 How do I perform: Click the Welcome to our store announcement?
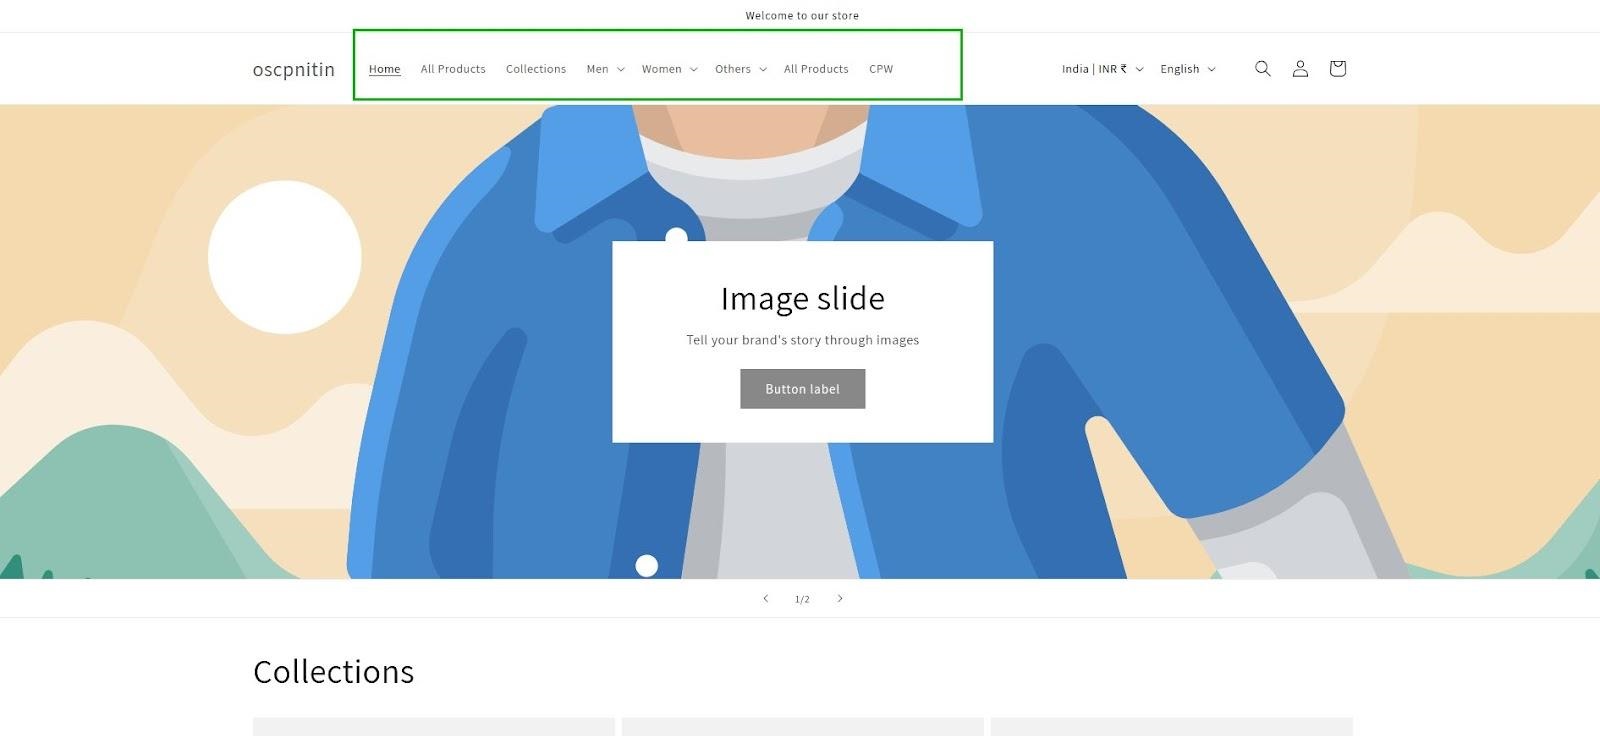(x=802, y=15)
